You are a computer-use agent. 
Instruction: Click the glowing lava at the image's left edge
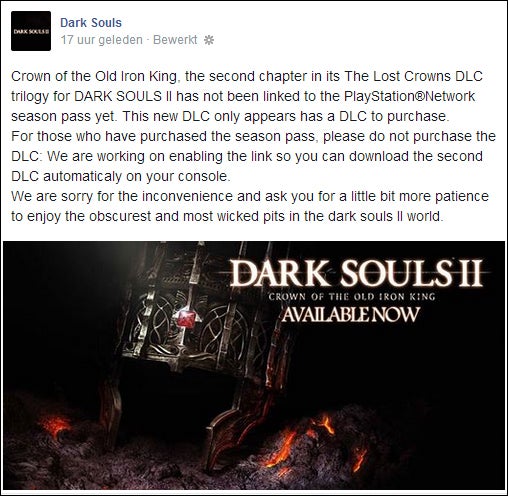coord(53,425)
